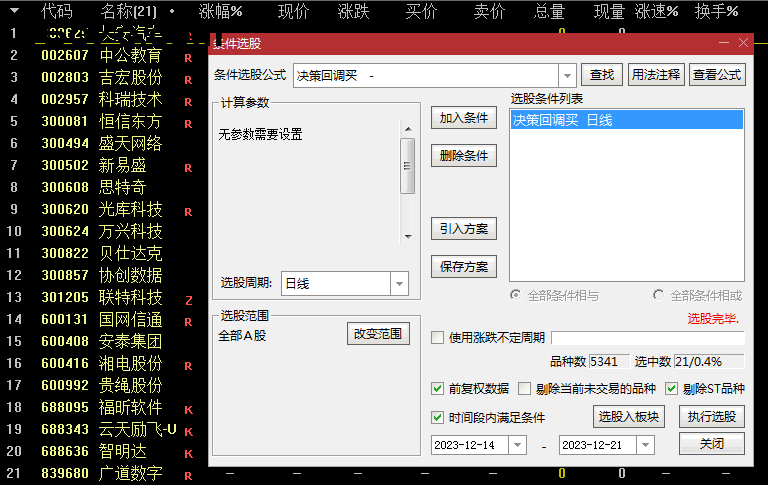Click the K marker beside 福昕软件

point(189,410)
